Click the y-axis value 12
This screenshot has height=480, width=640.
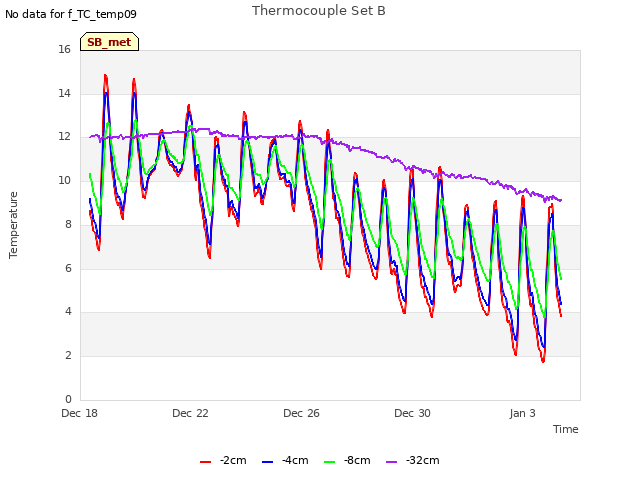[64, 137]
